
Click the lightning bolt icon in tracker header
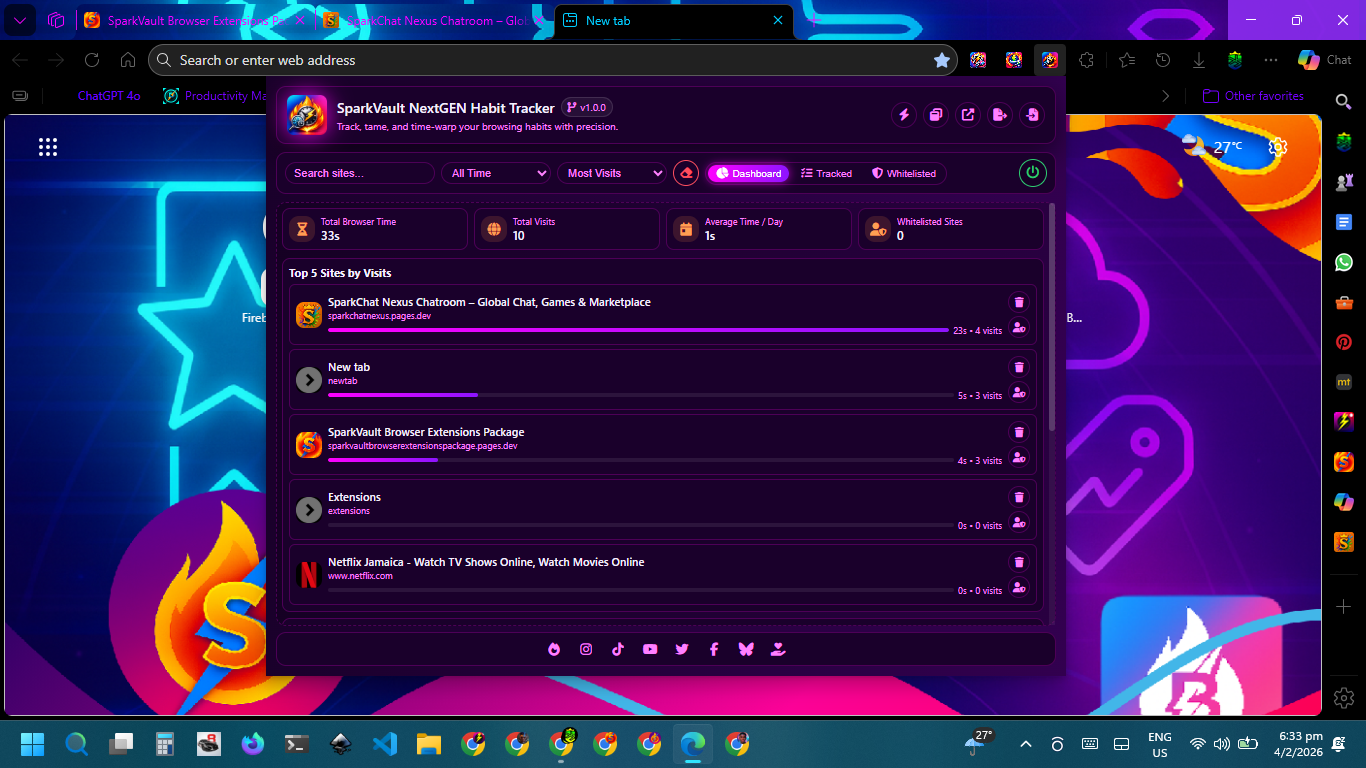[904, 115]
